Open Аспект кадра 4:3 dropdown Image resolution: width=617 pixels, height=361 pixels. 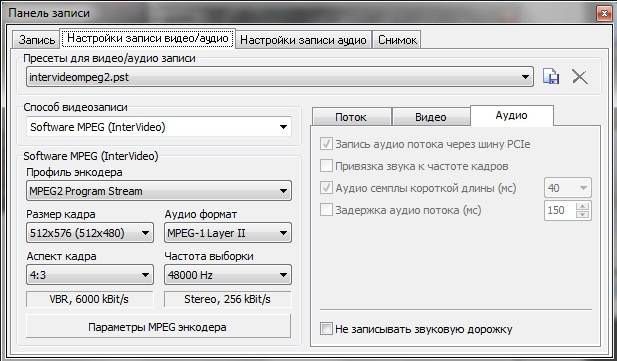click(x=90, y=275)
